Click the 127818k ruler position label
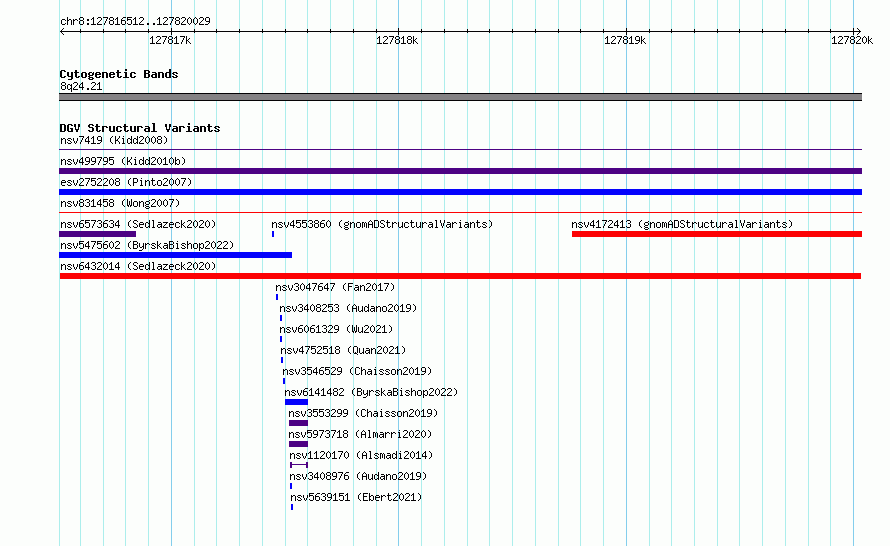 coord(397,40)
